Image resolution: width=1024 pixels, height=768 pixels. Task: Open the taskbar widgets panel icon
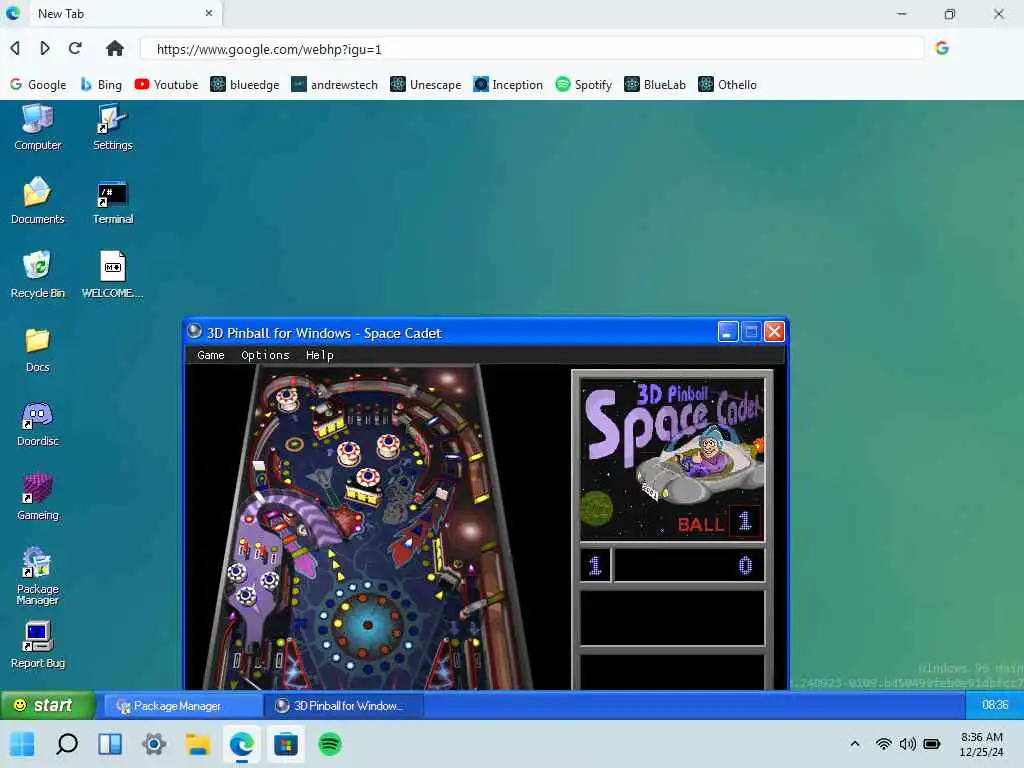(110, 744)
